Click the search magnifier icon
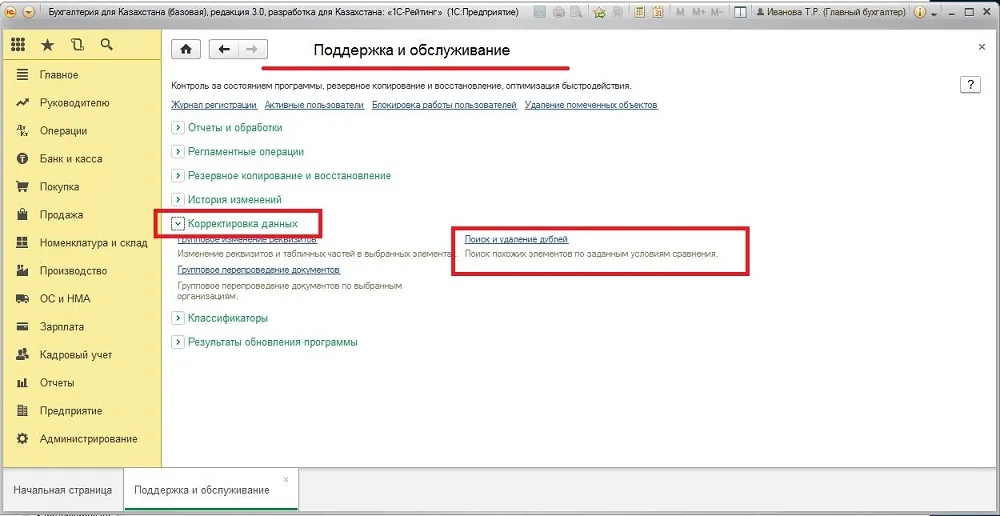This screenshot has width=1000, height=516. click(x=107, y=45)
